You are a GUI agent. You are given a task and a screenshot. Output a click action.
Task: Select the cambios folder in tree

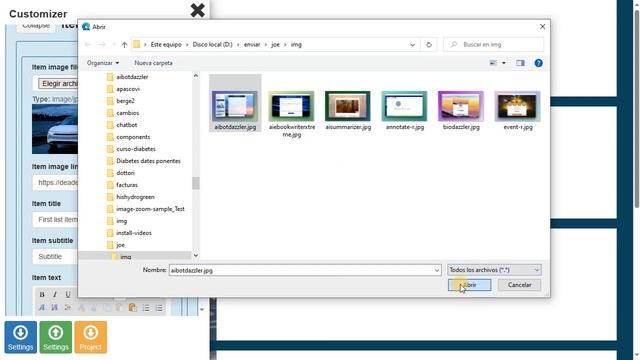(x=127, y=113)
